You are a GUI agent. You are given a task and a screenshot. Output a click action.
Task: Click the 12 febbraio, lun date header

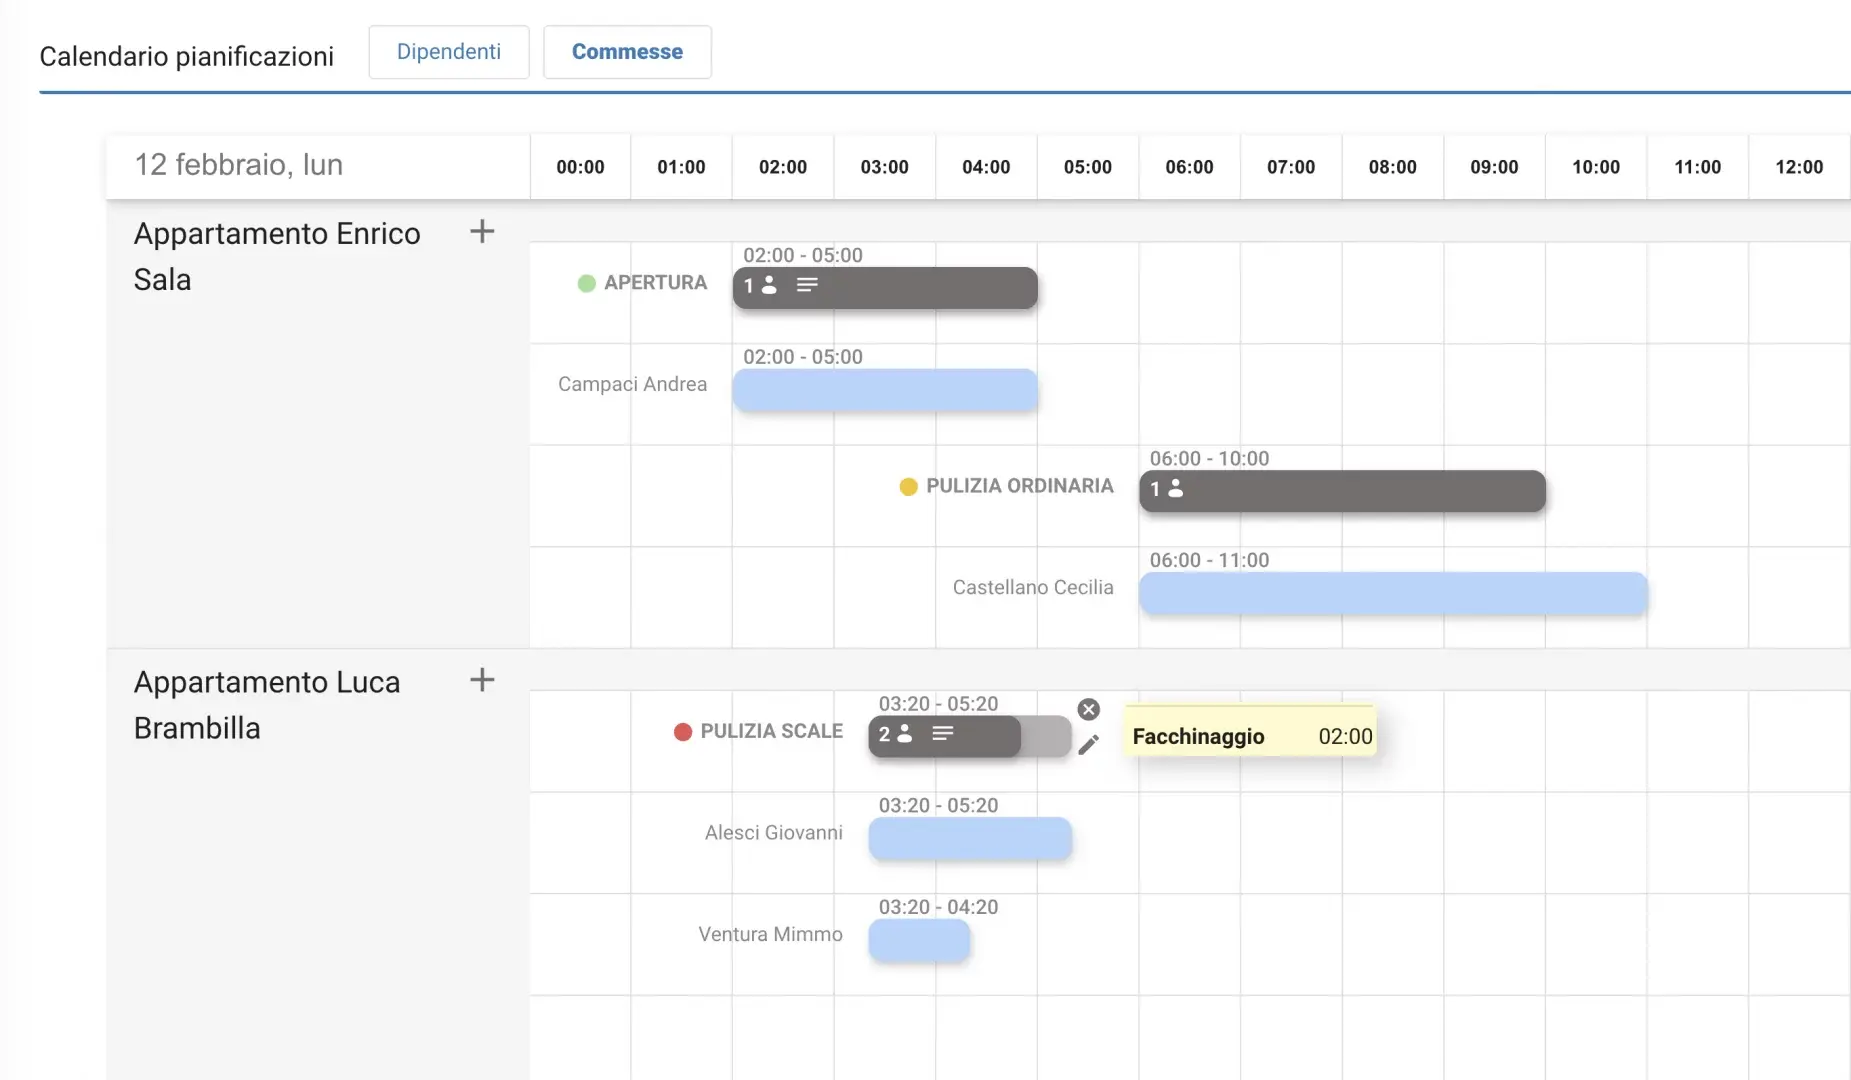pyautogui.click(x=239, y=165)
